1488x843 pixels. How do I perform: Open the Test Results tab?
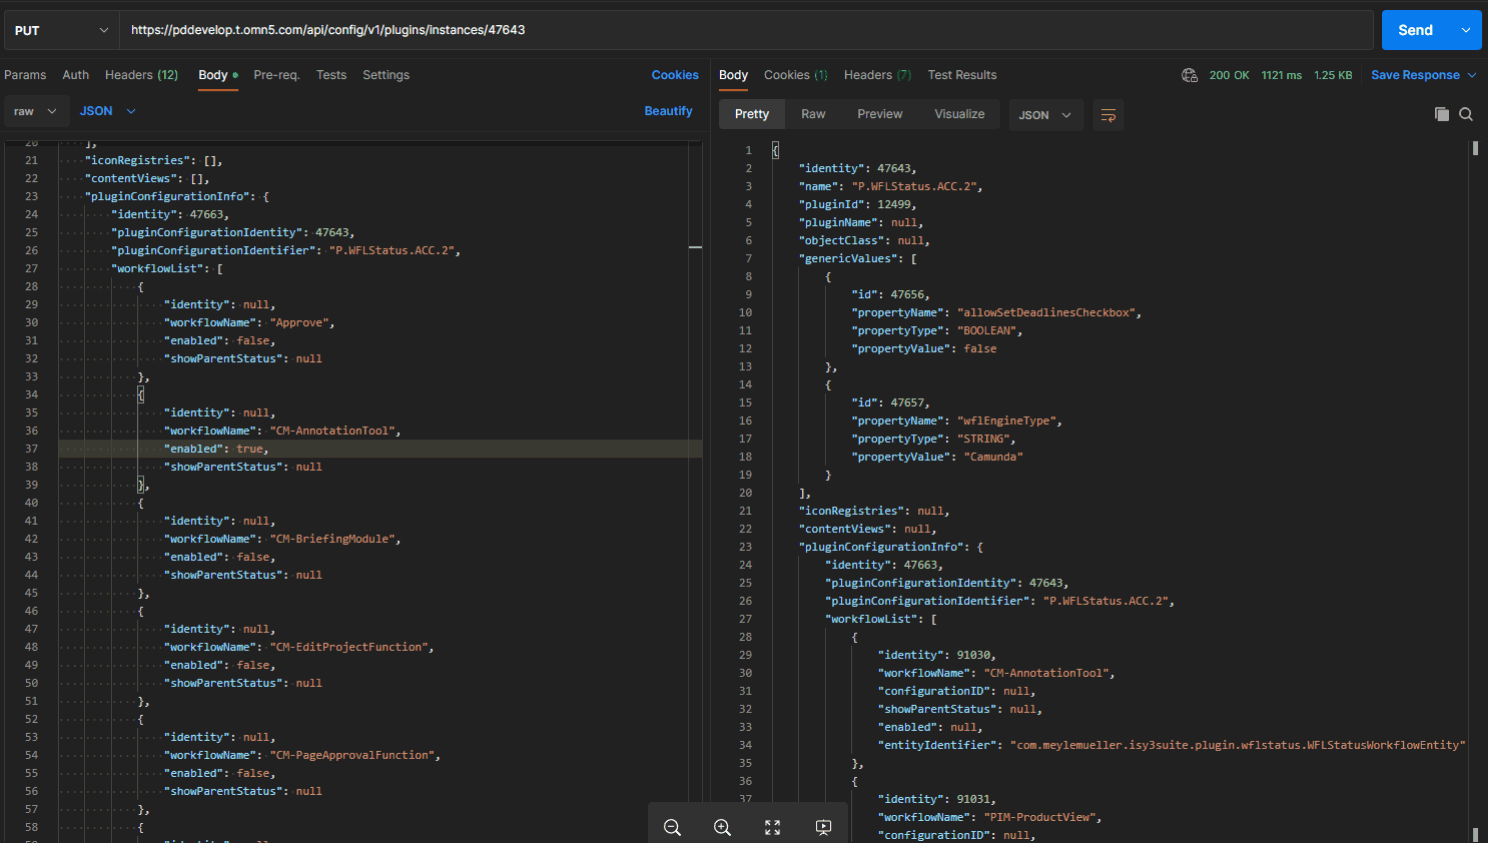point(961,75)
